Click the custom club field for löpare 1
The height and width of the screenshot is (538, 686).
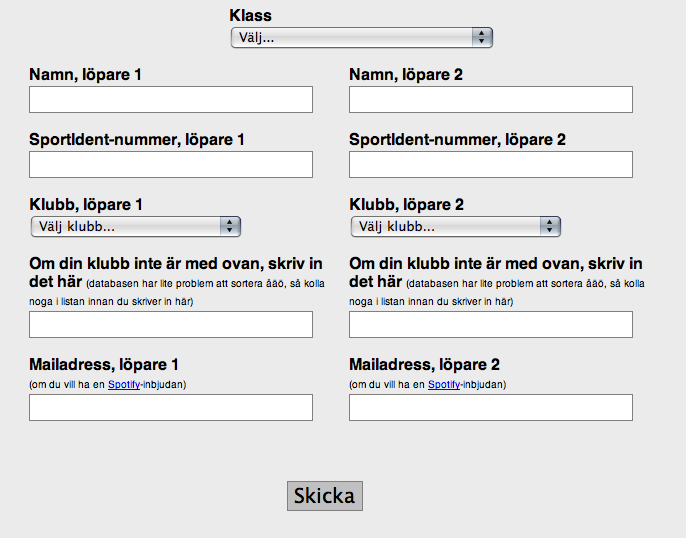pos(171,325)
